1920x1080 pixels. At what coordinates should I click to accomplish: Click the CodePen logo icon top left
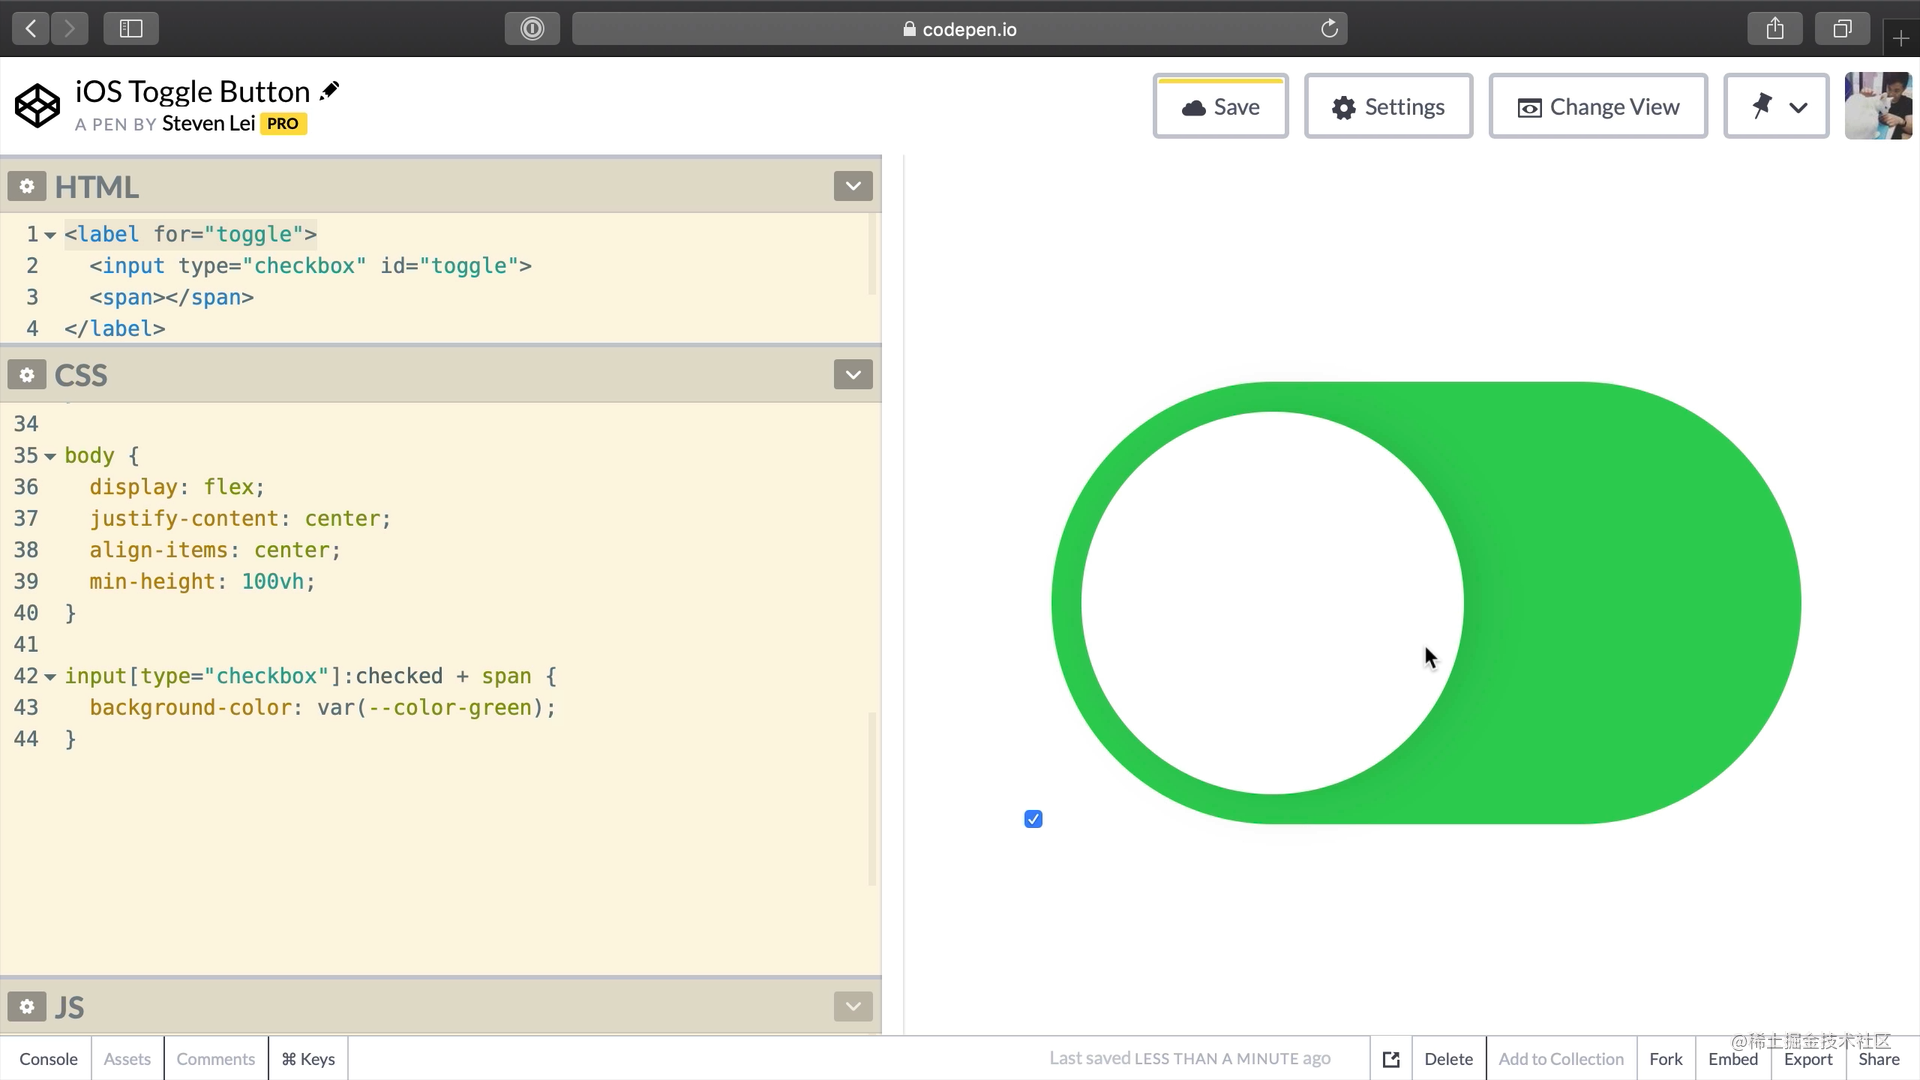[37, 105]
